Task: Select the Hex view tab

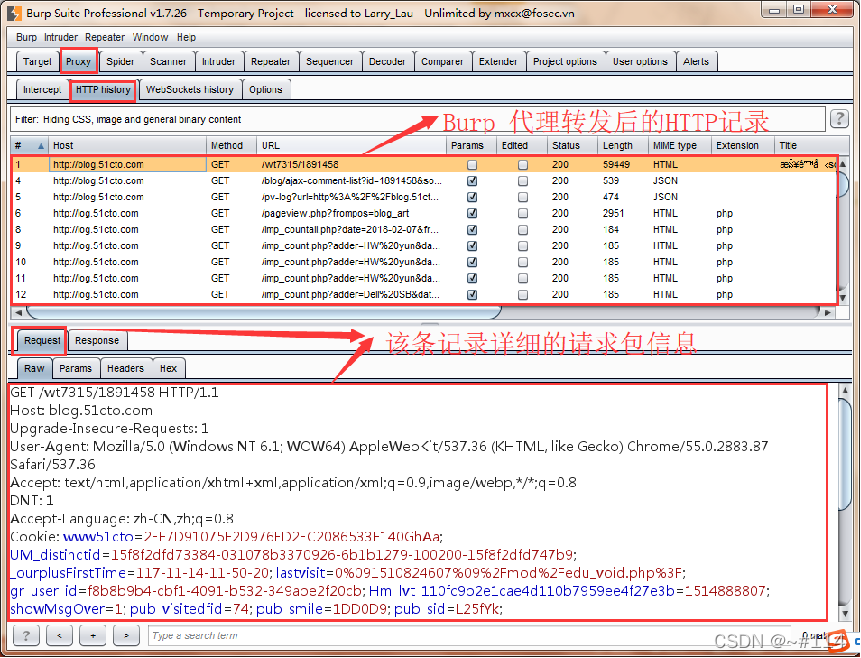Action: pyautogui.click(x=168, y=369)
